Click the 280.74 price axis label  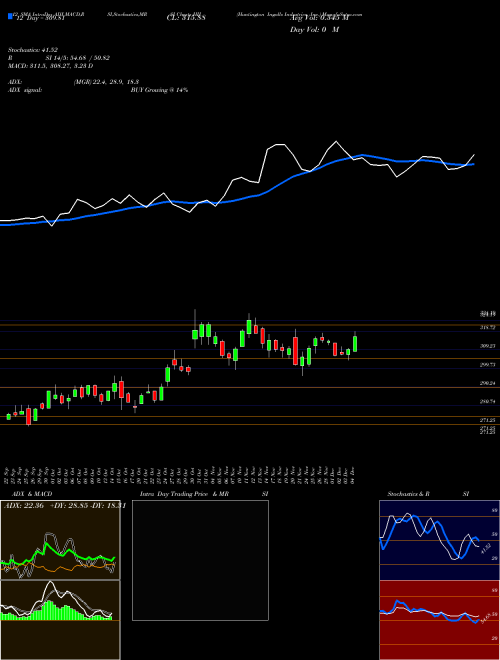point(488,402)
